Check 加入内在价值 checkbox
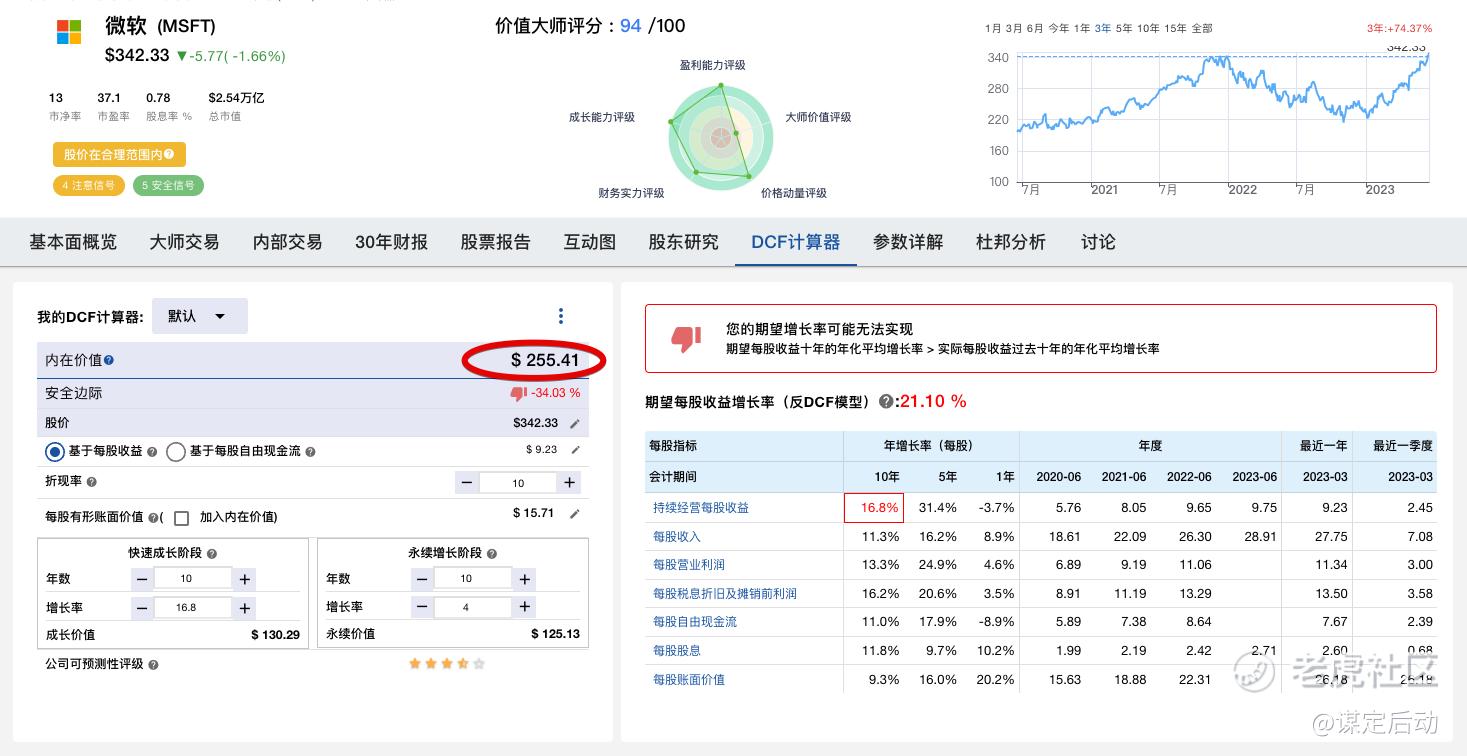 pos(181,518)
